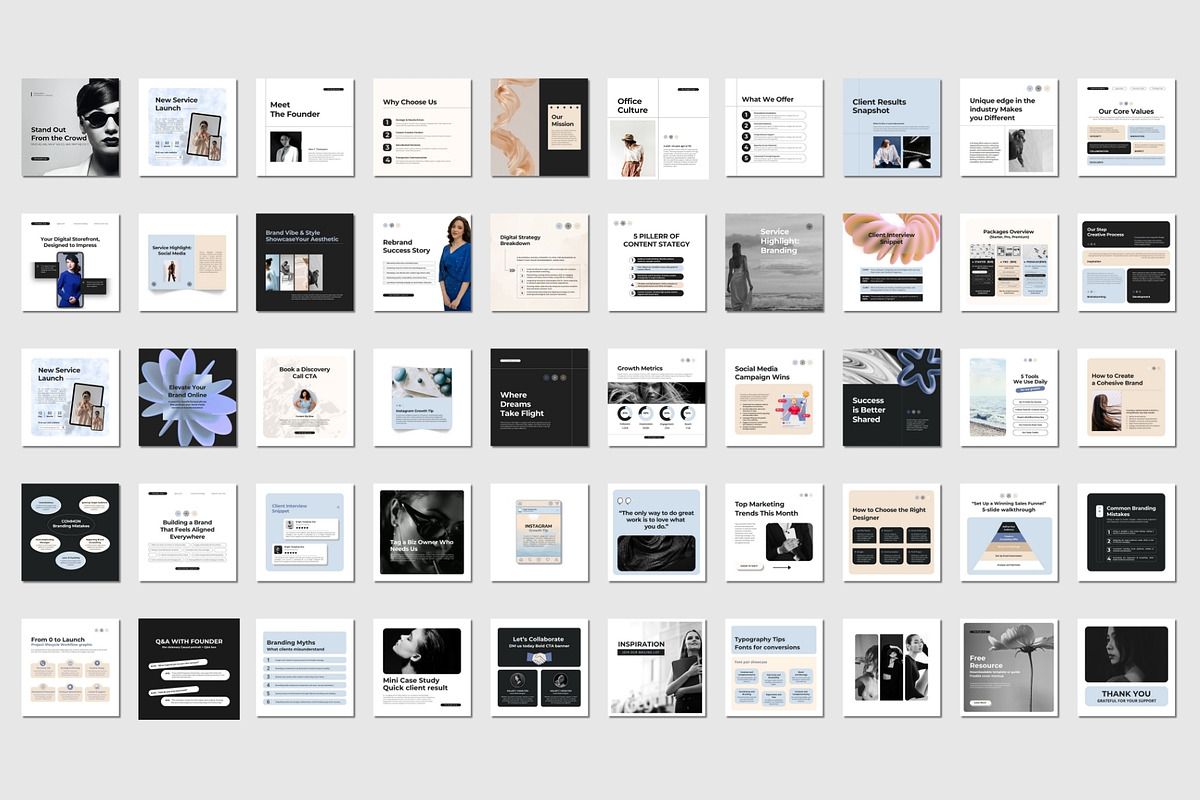Select the "Common Branding Mistakes" oval diagram slide
Viewport: 1200px width, 800px height.
[70, 532]
